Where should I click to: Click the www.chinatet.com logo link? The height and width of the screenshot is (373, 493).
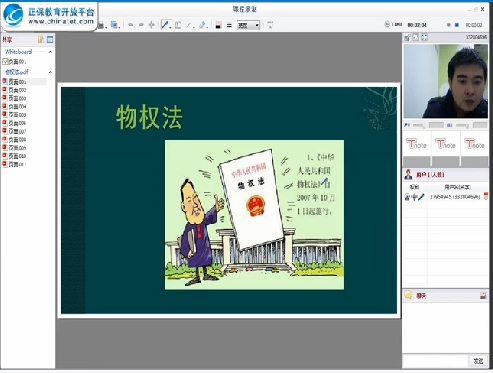(x=61, y=22)
